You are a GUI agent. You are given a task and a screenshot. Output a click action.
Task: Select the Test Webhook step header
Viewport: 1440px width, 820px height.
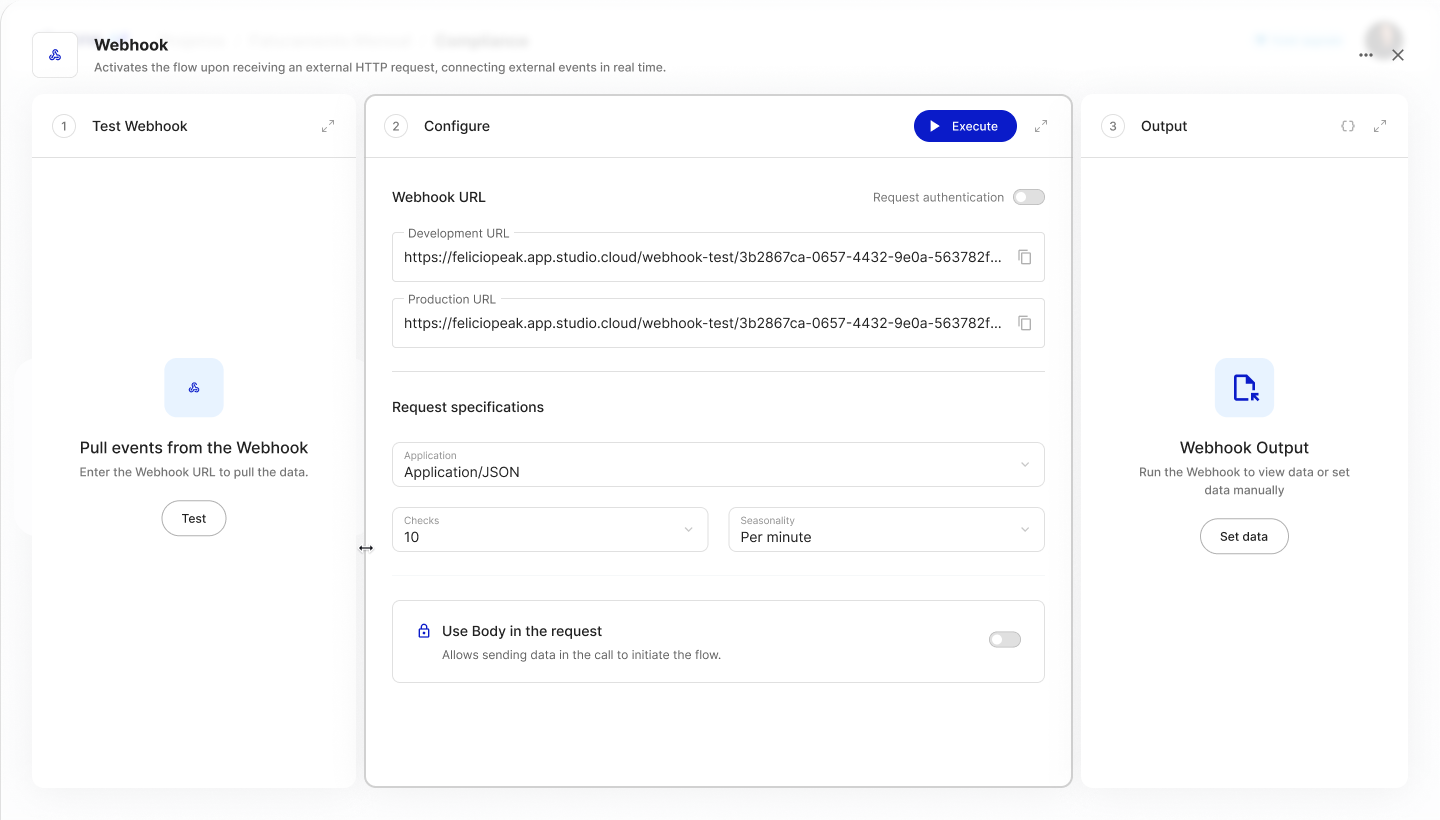click(140, 126)
